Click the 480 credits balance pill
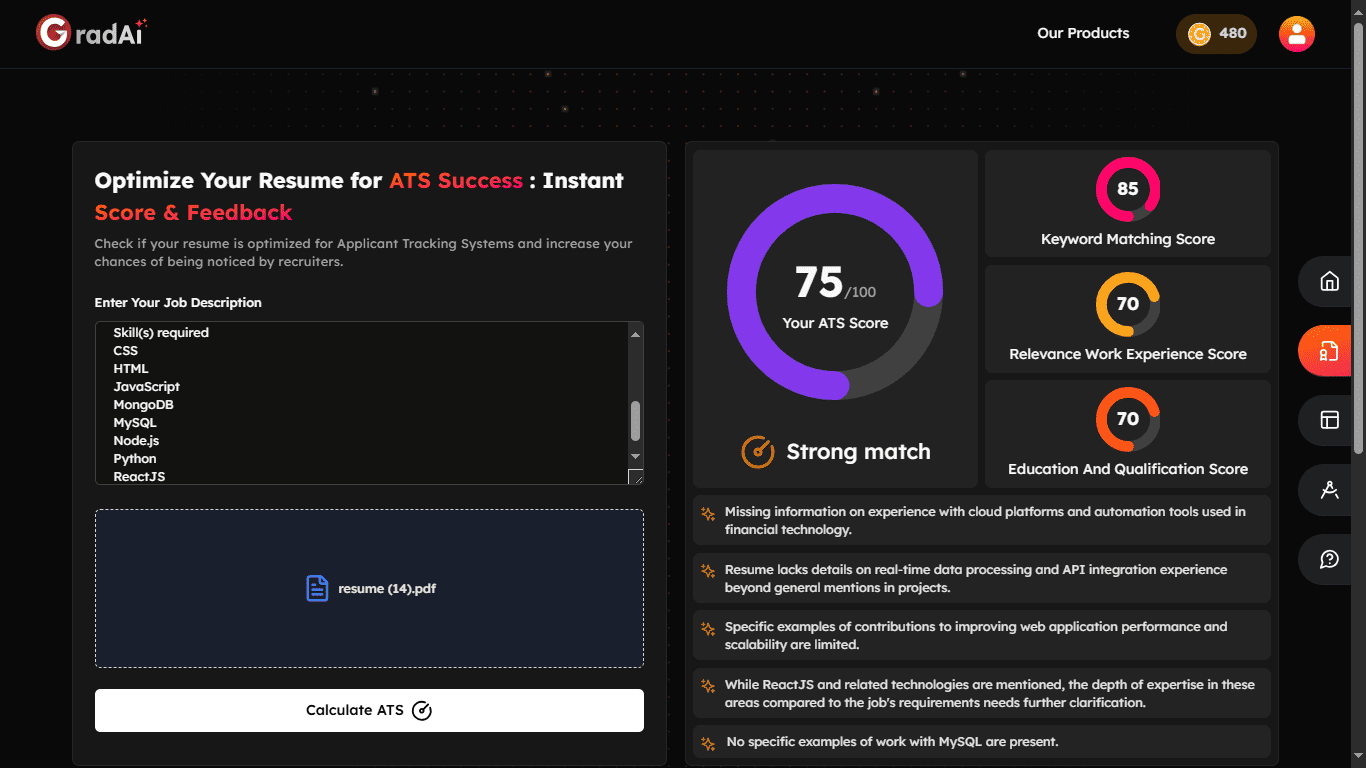The width and height of the screenshot is (1366, 768). (x=1216, y=33)
